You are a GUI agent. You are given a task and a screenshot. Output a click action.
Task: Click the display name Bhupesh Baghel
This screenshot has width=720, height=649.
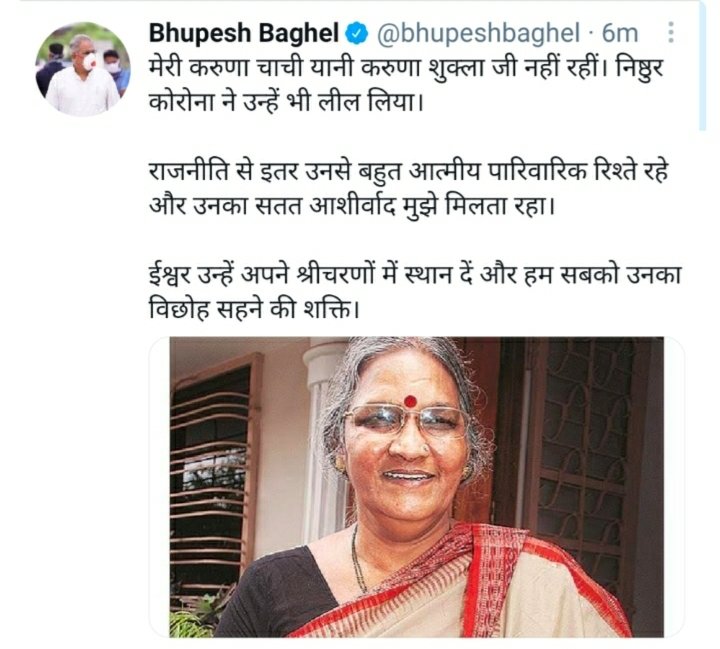[244, 34]
